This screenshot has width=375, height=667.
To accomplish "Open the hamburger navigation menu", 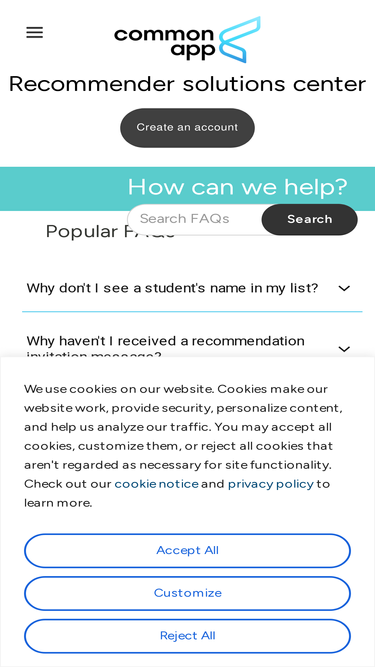I will (34, 33).
